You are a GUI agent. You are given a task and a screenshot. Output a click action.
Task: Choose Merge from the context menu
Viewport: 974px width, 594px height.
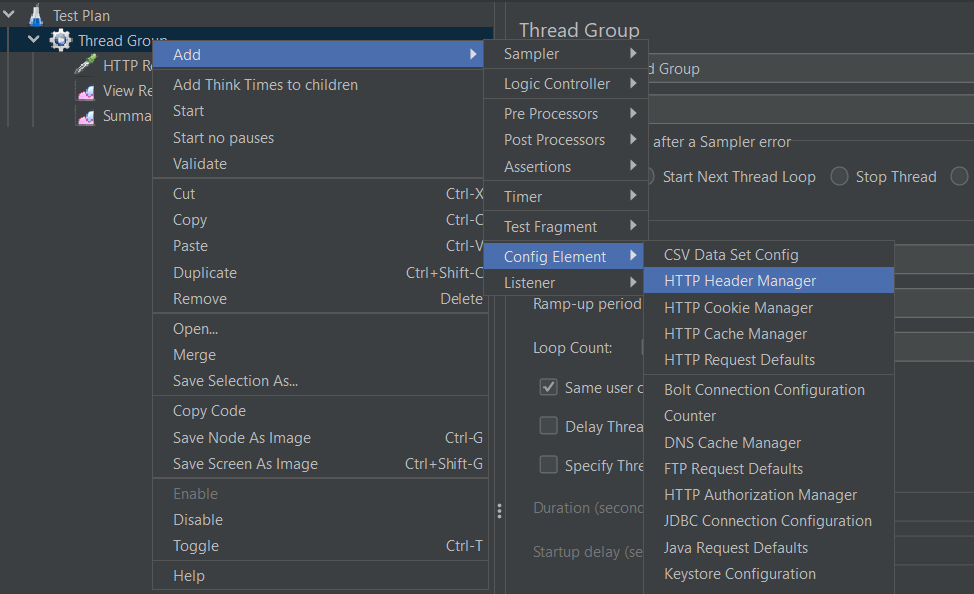pos(320,355)
